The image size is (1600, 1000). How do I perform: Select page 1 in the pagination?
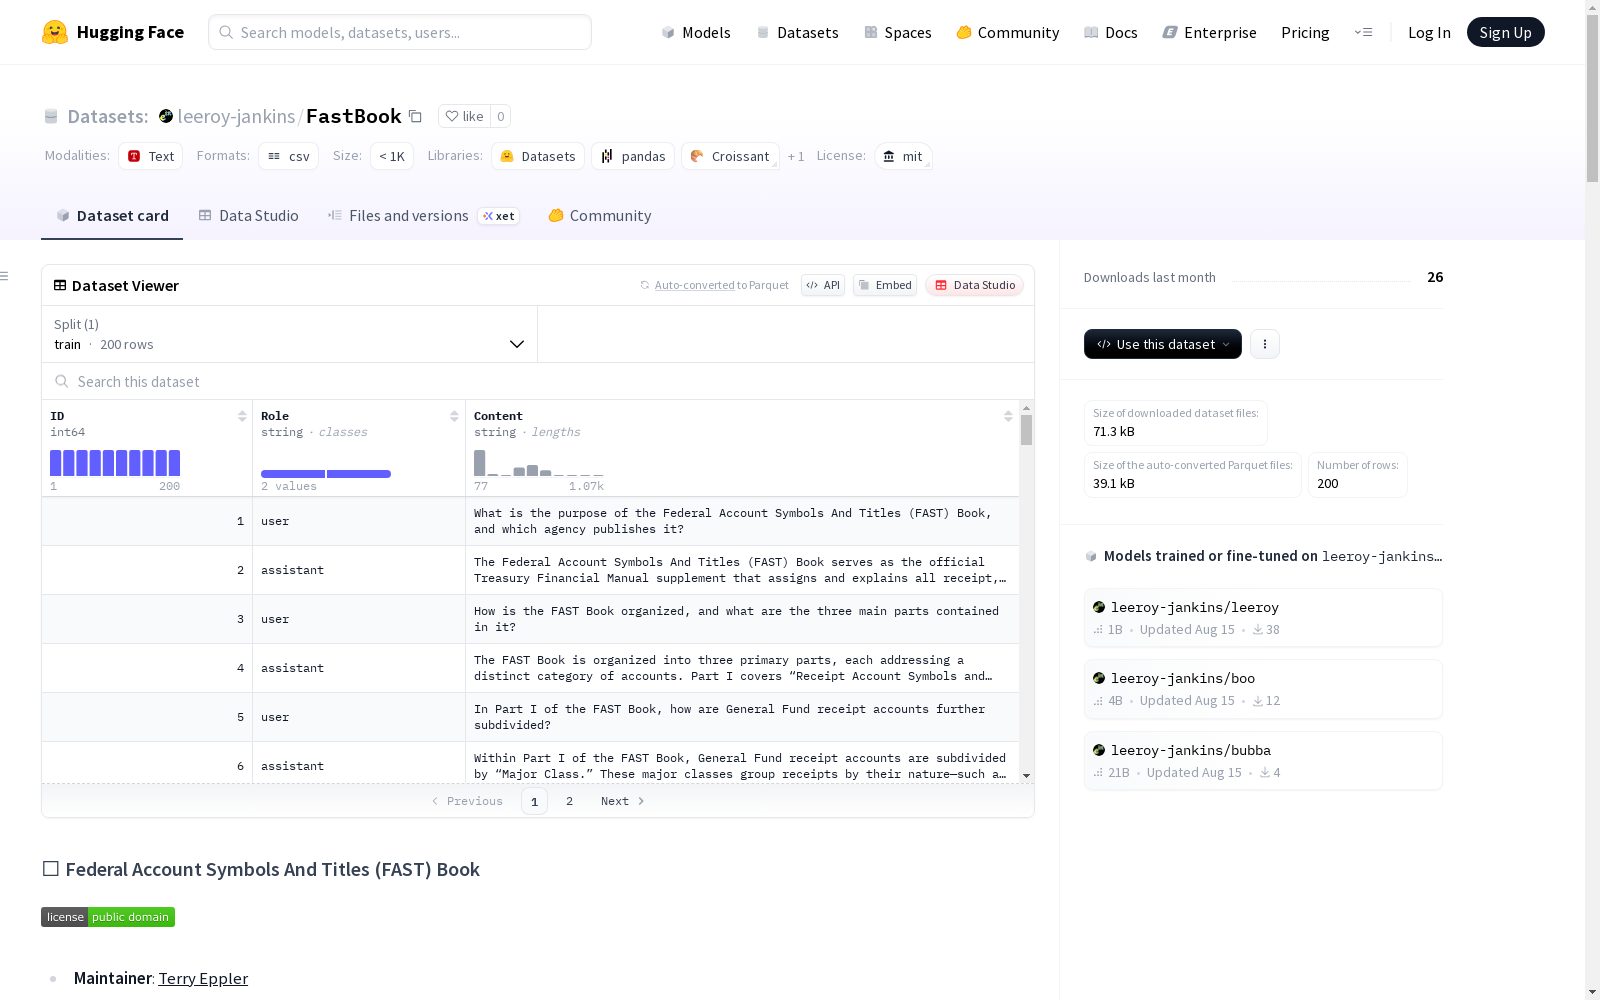(534, 801)
